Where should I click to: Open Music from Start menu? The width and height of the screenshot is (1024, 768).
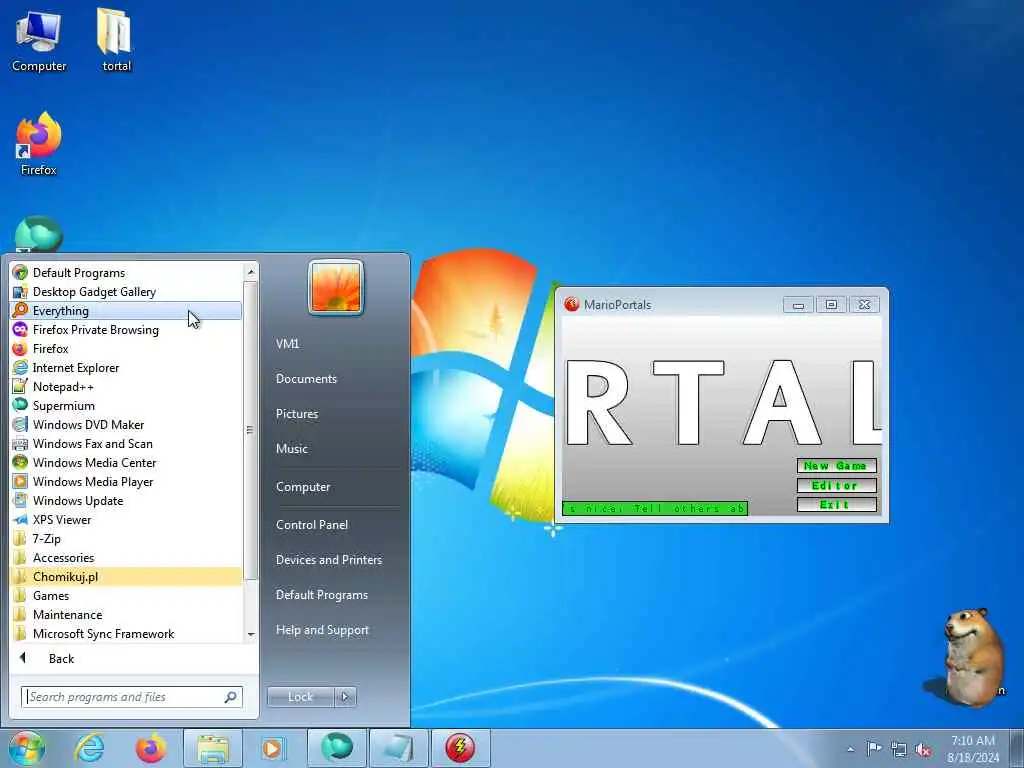(291, 449)
